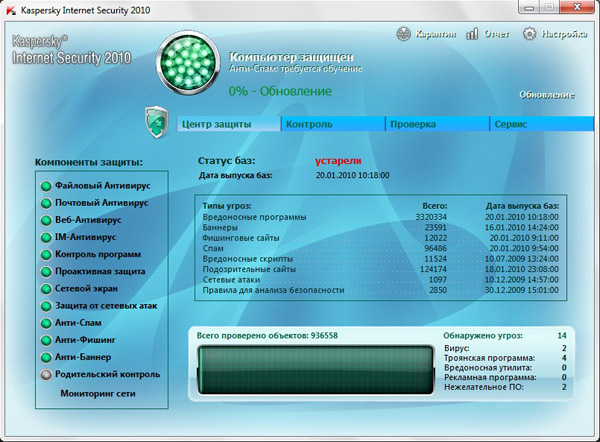Click the Вирус: count row

click(x=505, y=348)
